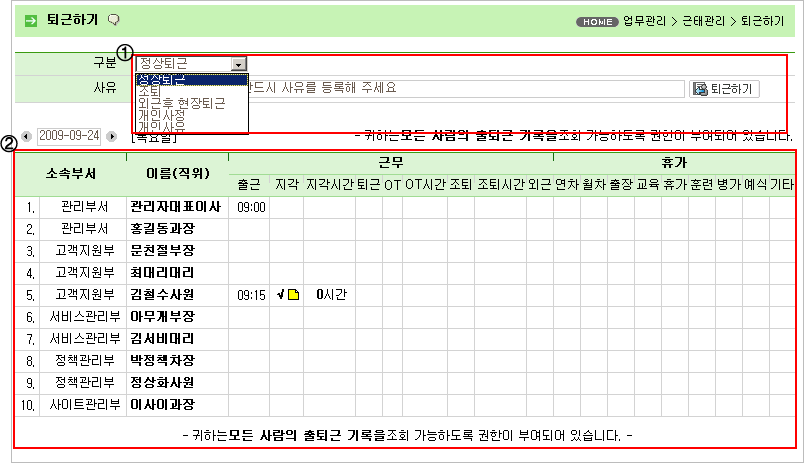Click the HOME badge in breadcrumb
This screenshot has width=804, height=463.
point(597,21)
